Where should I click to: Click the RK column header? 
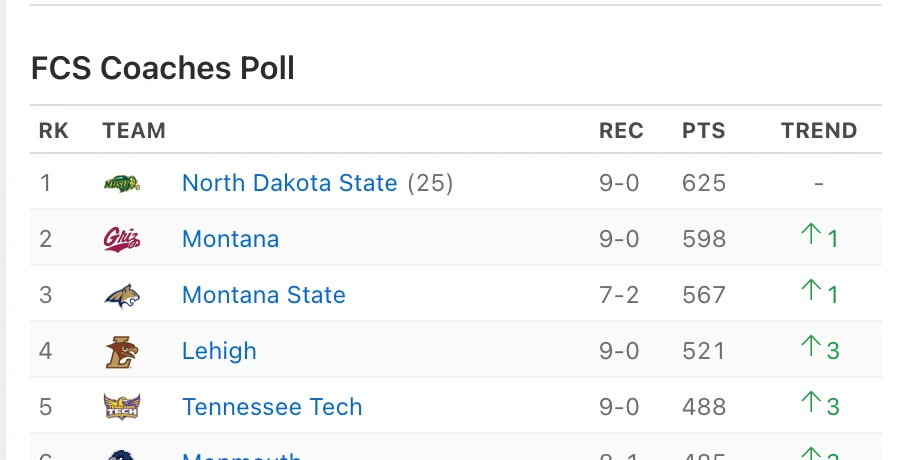pos(54,131)
